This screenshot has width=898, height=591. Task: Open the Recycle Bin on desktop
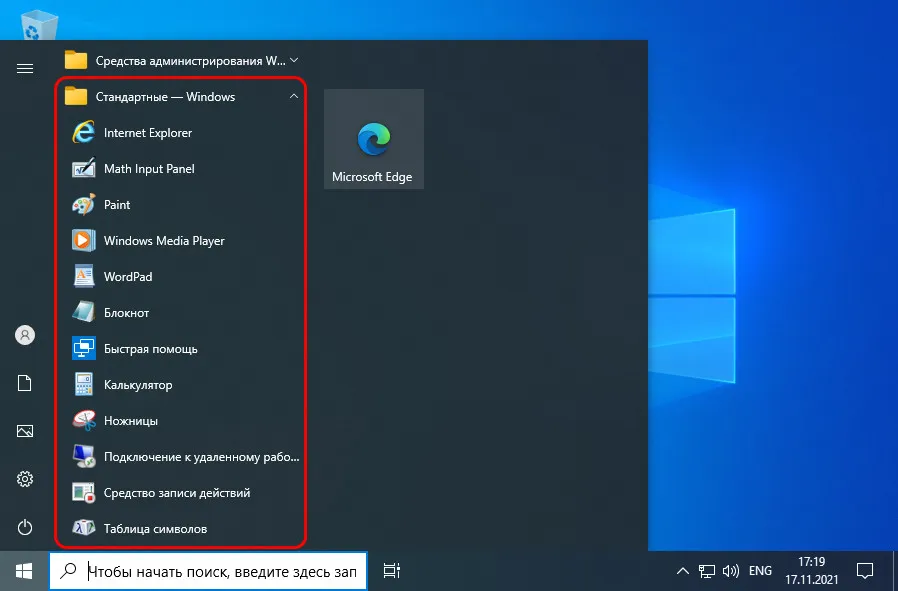[39, 26]
